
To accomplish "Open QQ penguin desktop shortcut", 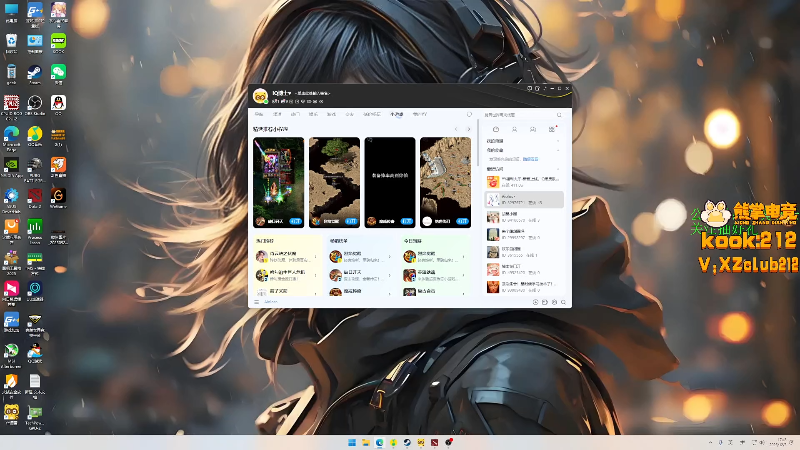I will coord(58,106).
